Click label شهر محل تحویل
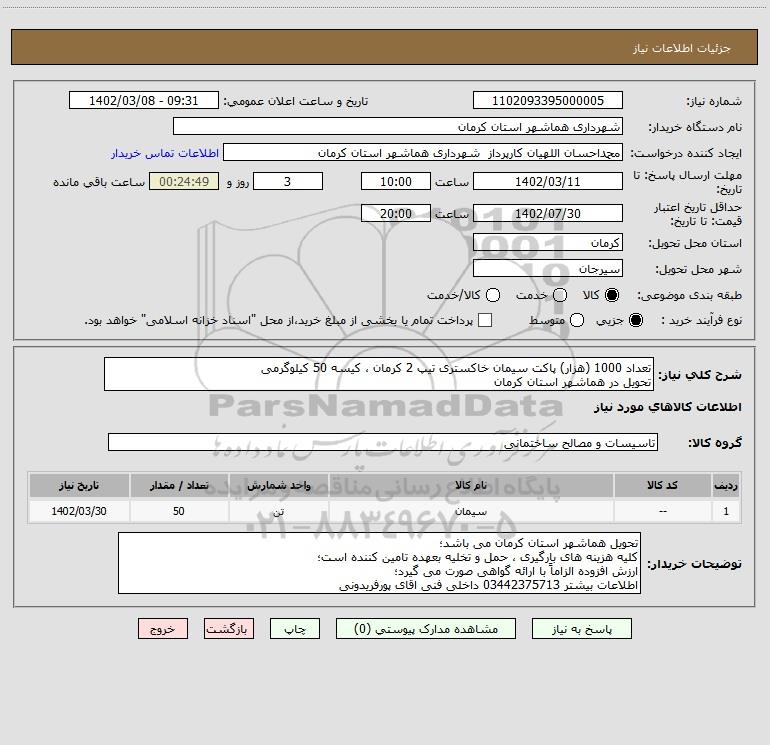770x745 pixels. pyautogui.click(x=699, y=270)
